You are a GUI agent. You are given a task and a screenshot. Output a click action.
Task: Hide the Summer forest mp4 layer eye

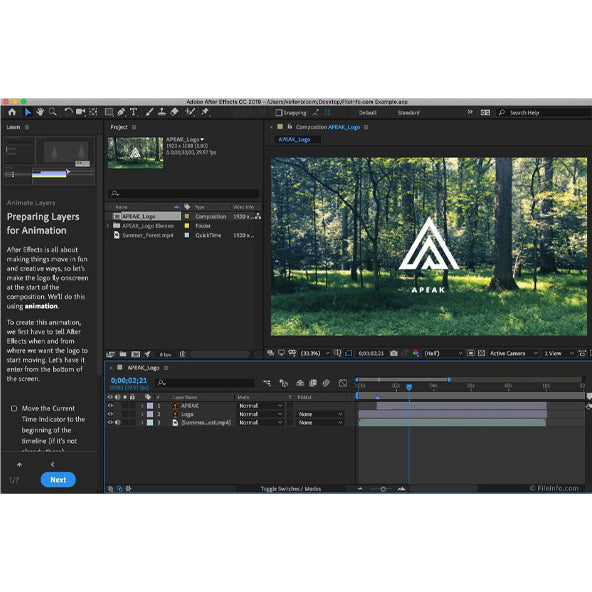coord(110,422)
